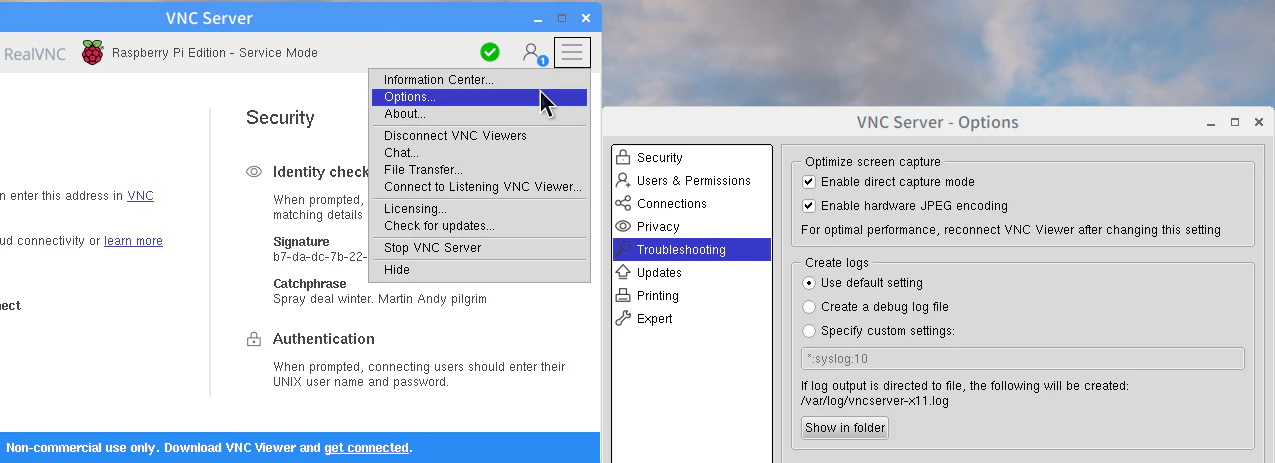Click the Updates arrow icon in sidebar
Image resolution: width=1275 pixels, height=463 pixels.
pos(623,272)
